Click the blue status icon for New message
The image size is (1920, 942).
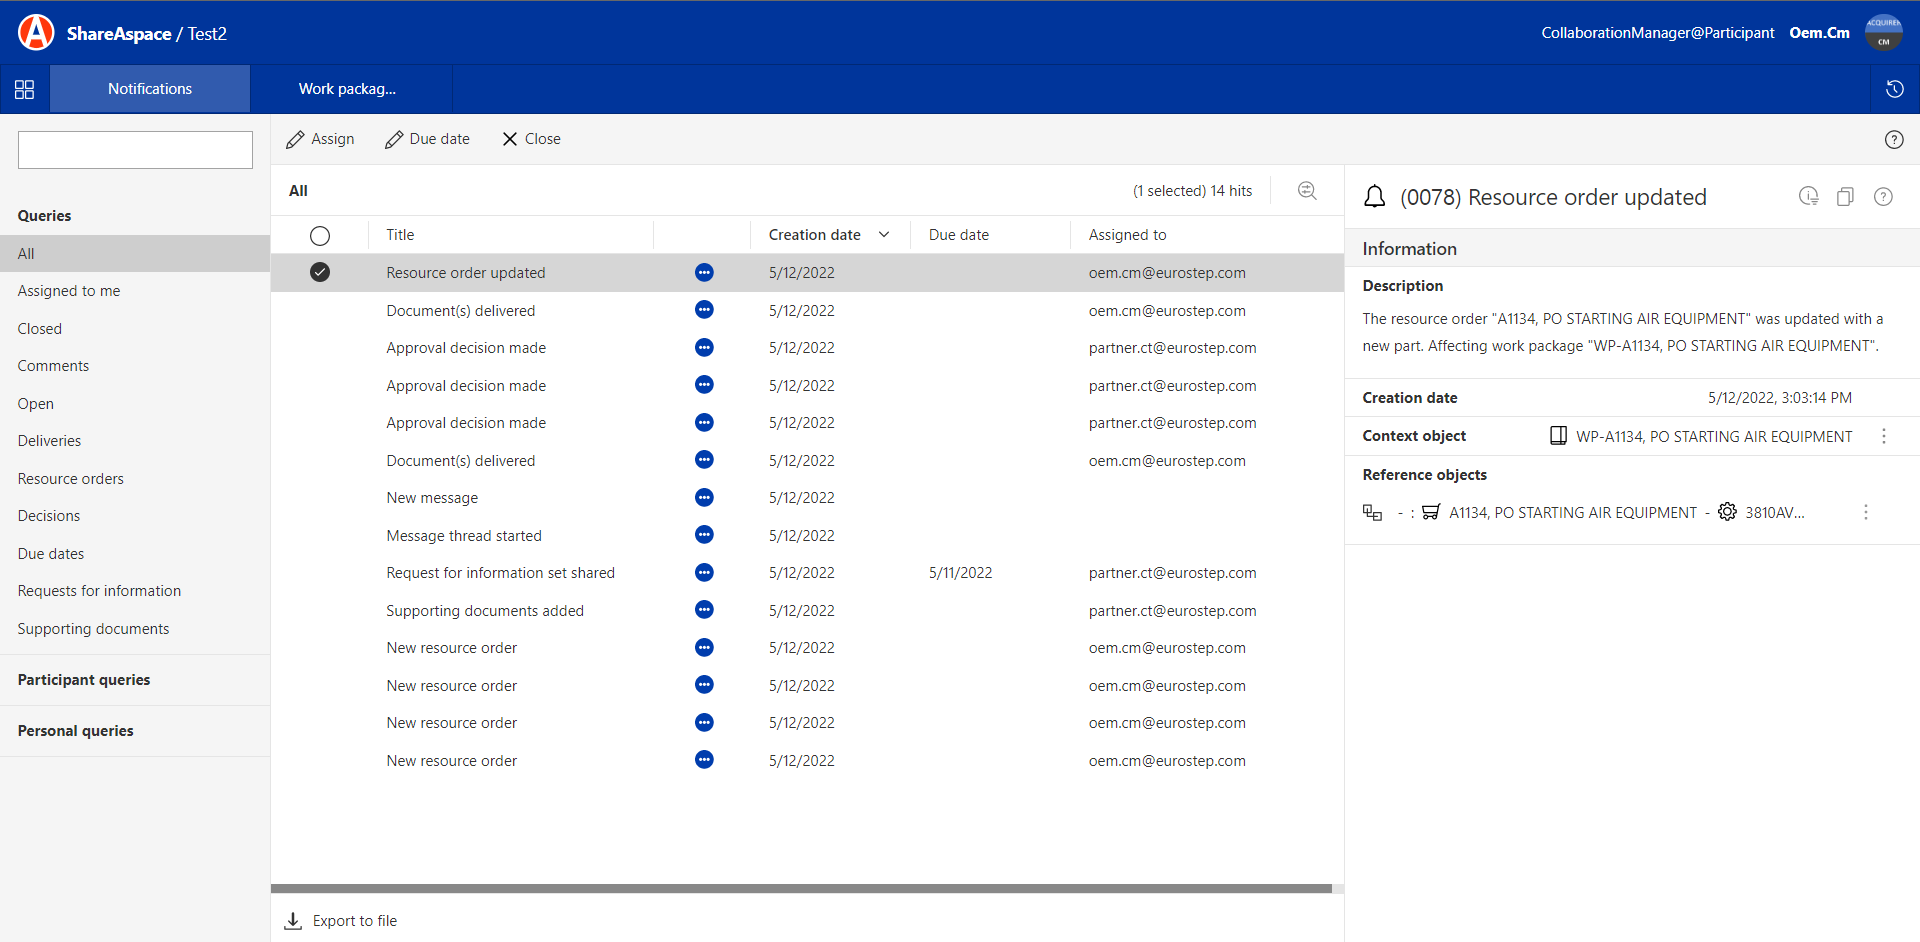point(704,498)
